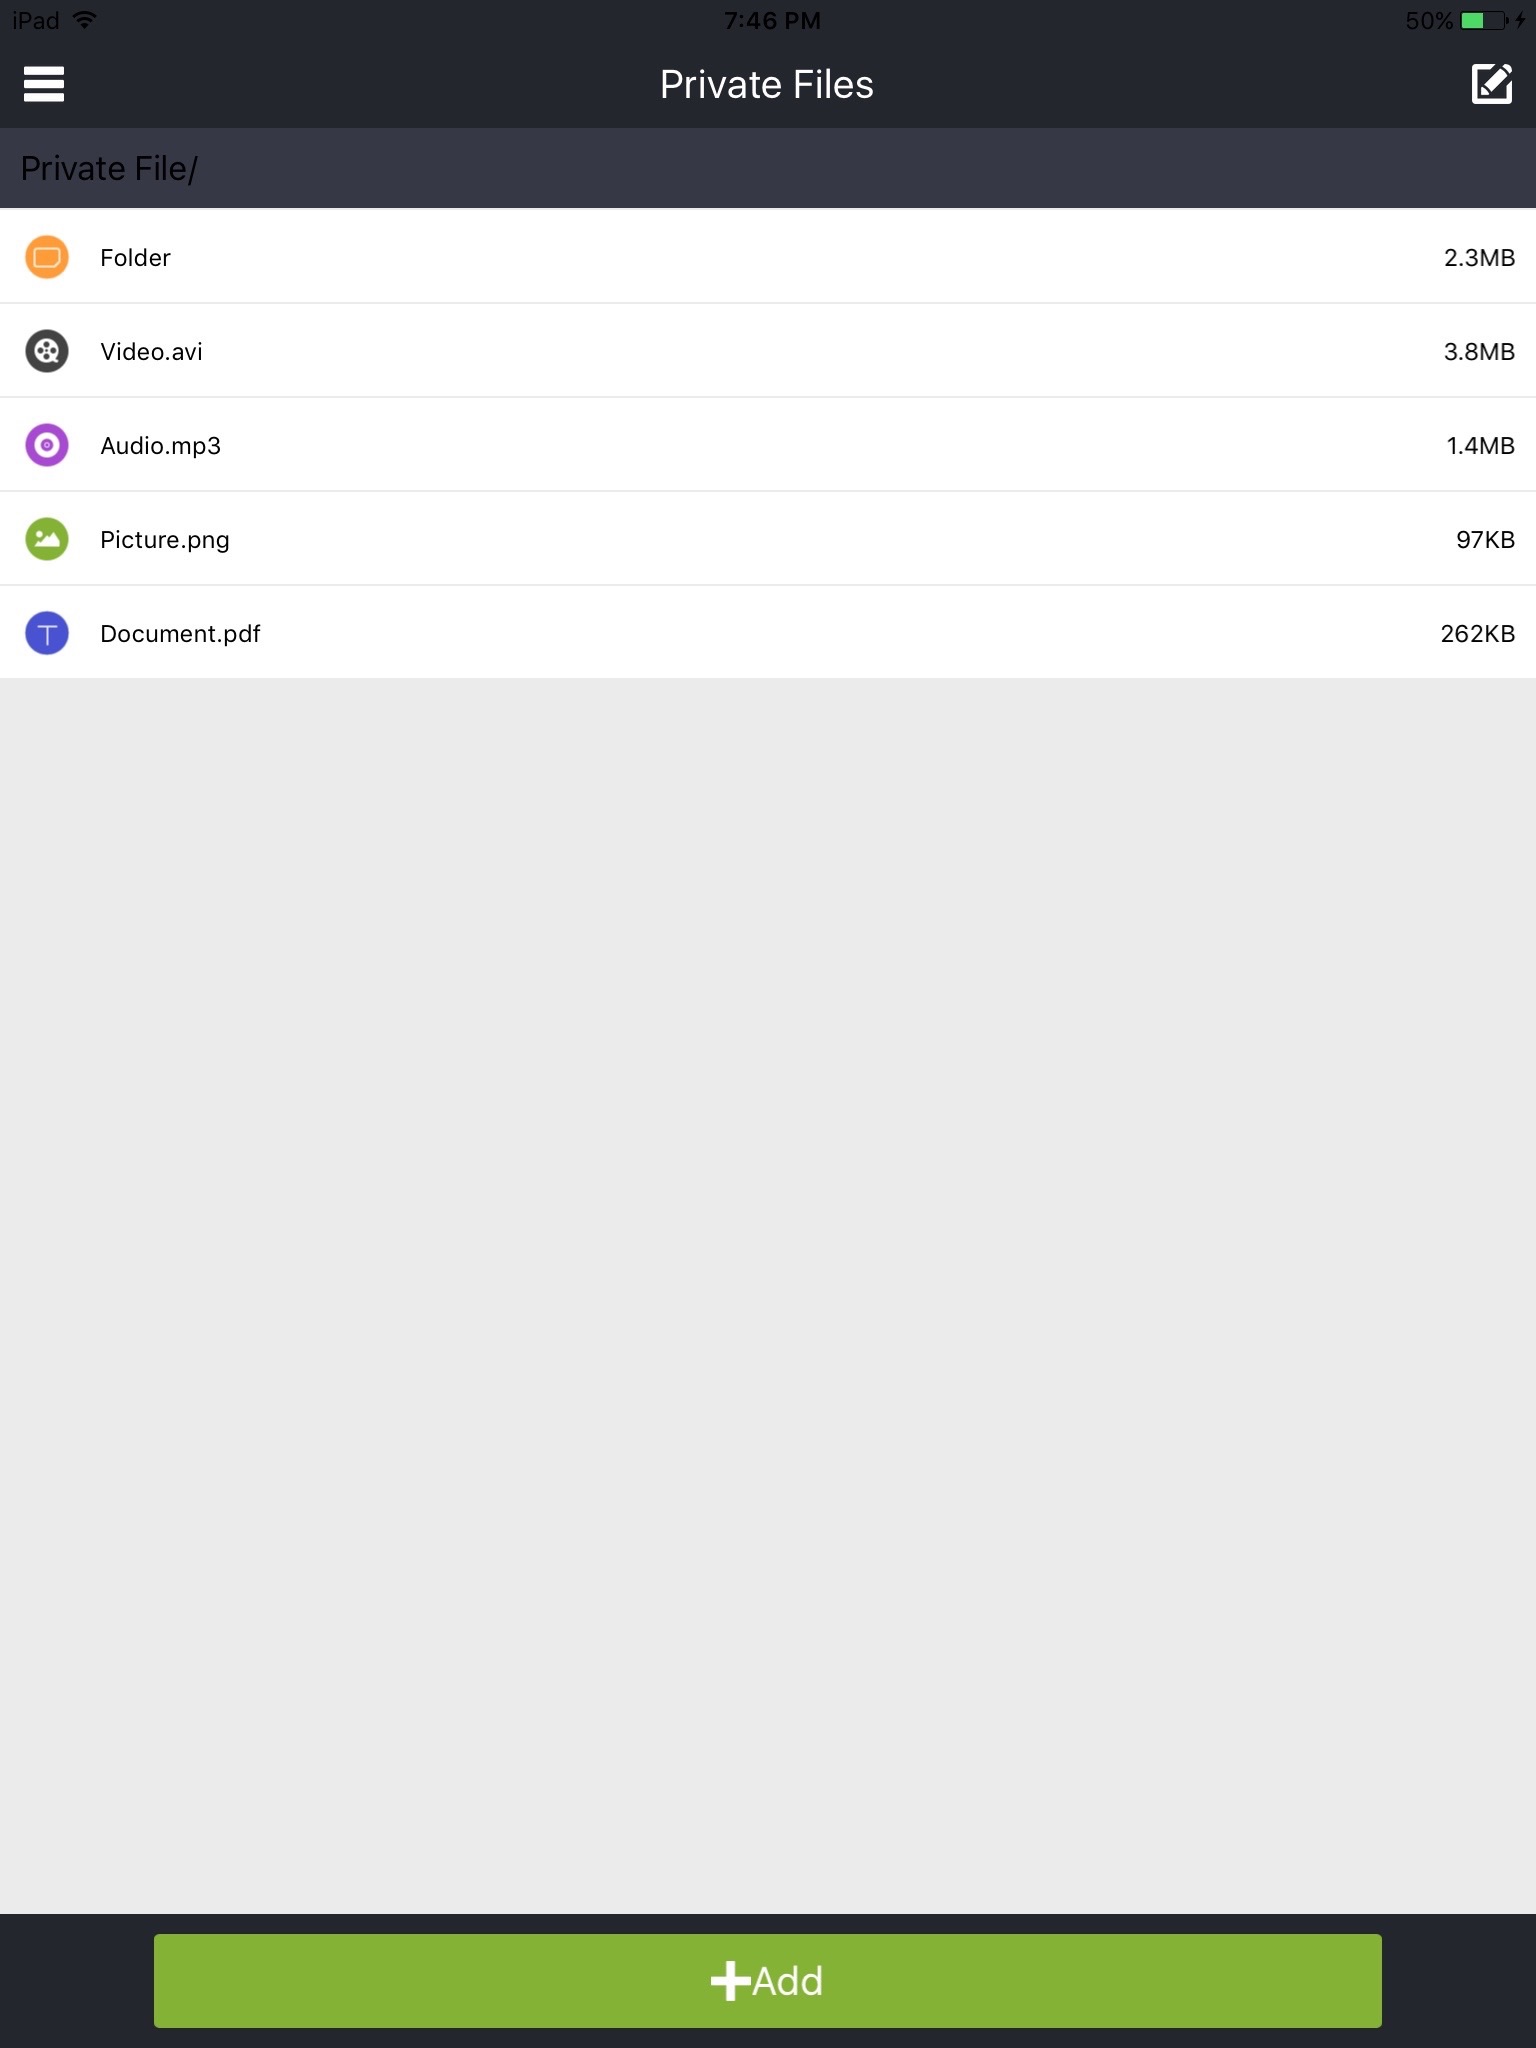The height and width of the screenshot is (2048, 1536).
Task: Select Audio.mp3 file name
Action: [160, 446]
